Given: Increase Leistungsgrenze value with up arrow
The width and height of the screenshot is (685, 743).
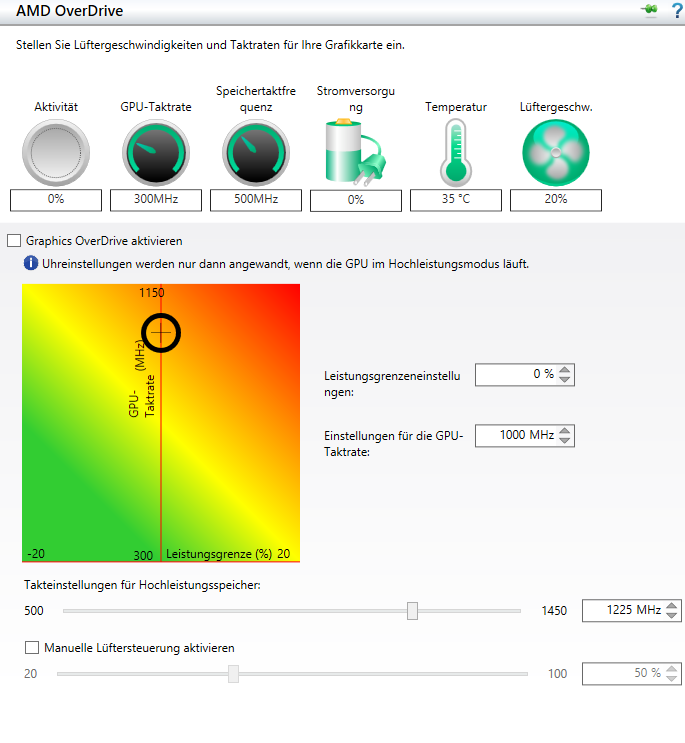Looking at the screenshot, I should 565,370.
